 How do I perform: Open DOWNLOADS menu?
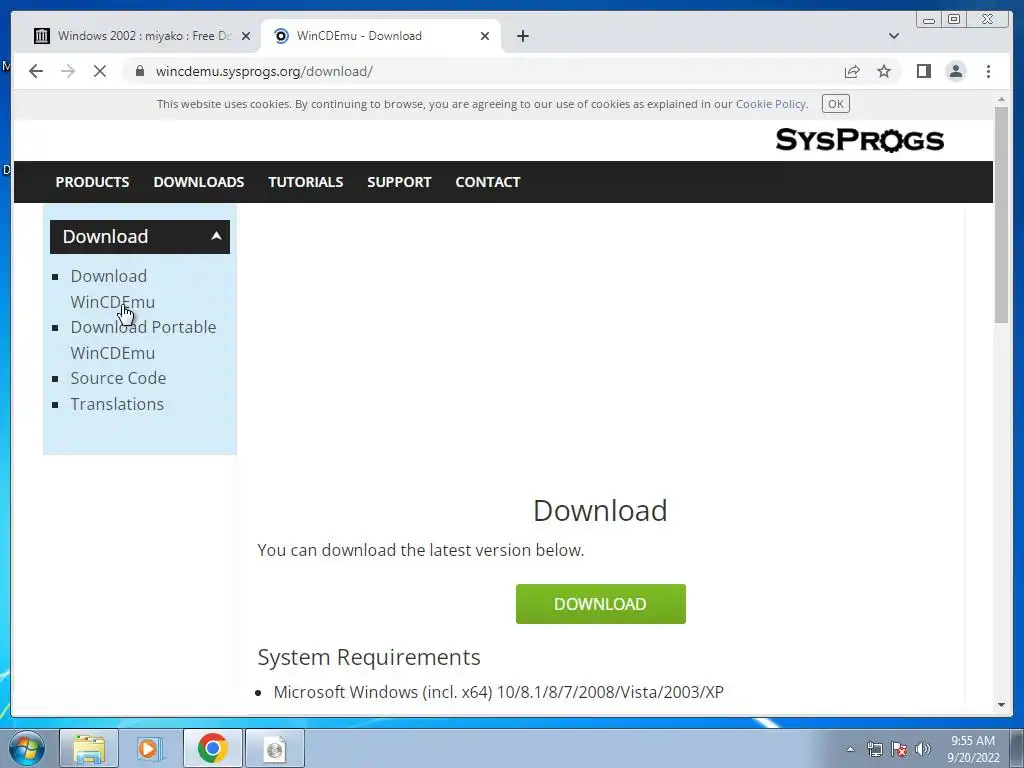(199, 182)
